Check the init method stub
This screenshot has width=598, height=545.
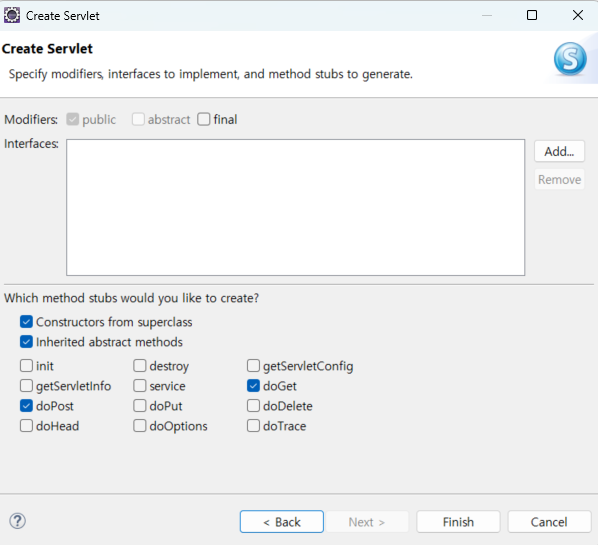tap(26, 365)
